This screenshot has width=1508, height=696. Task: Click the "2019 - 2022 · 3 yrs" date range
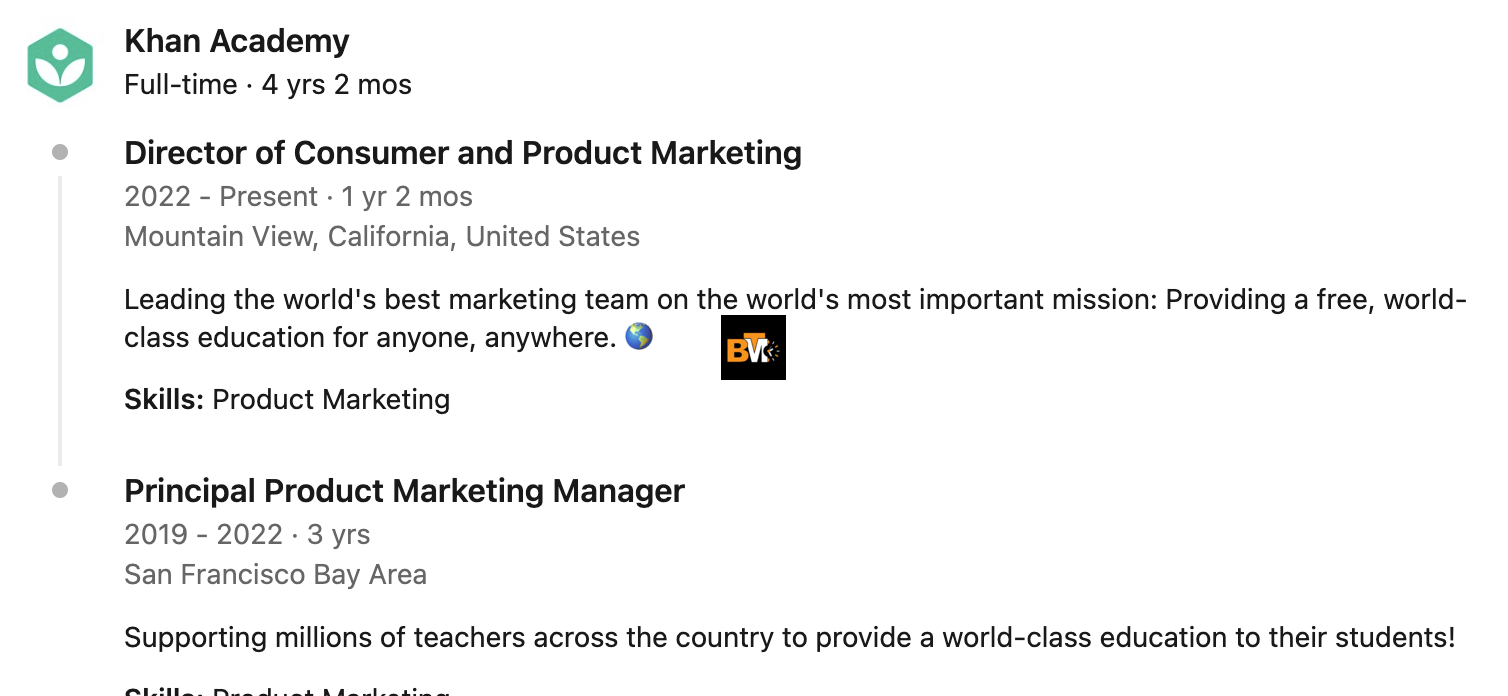pos(247,534)
